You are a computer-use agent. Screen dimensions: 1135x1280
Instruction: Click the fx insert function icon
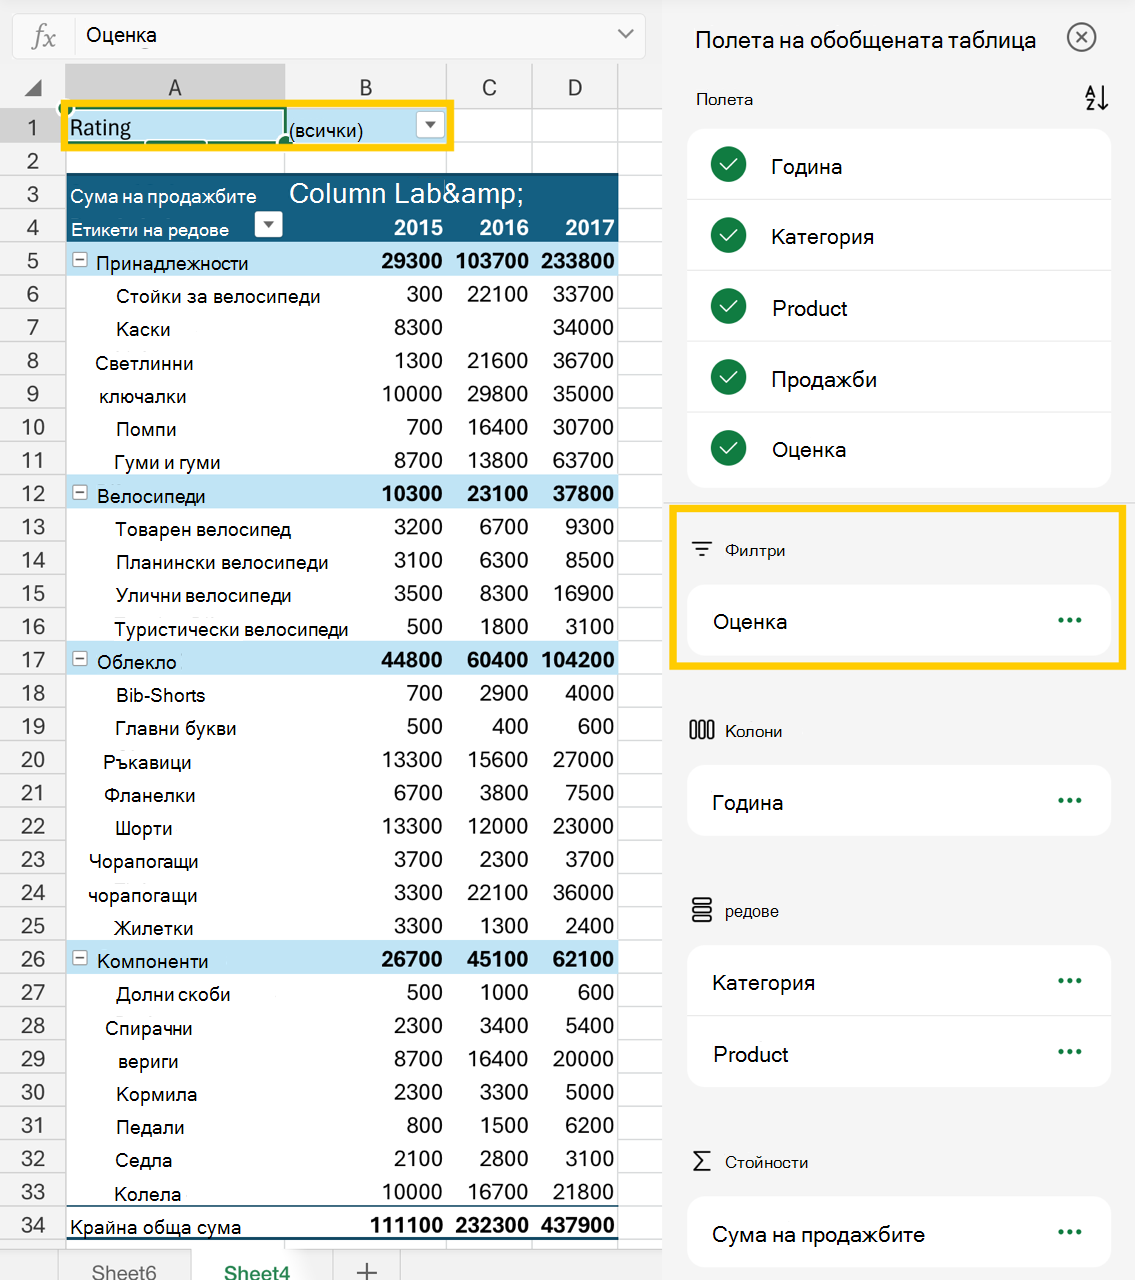point(43,37)
